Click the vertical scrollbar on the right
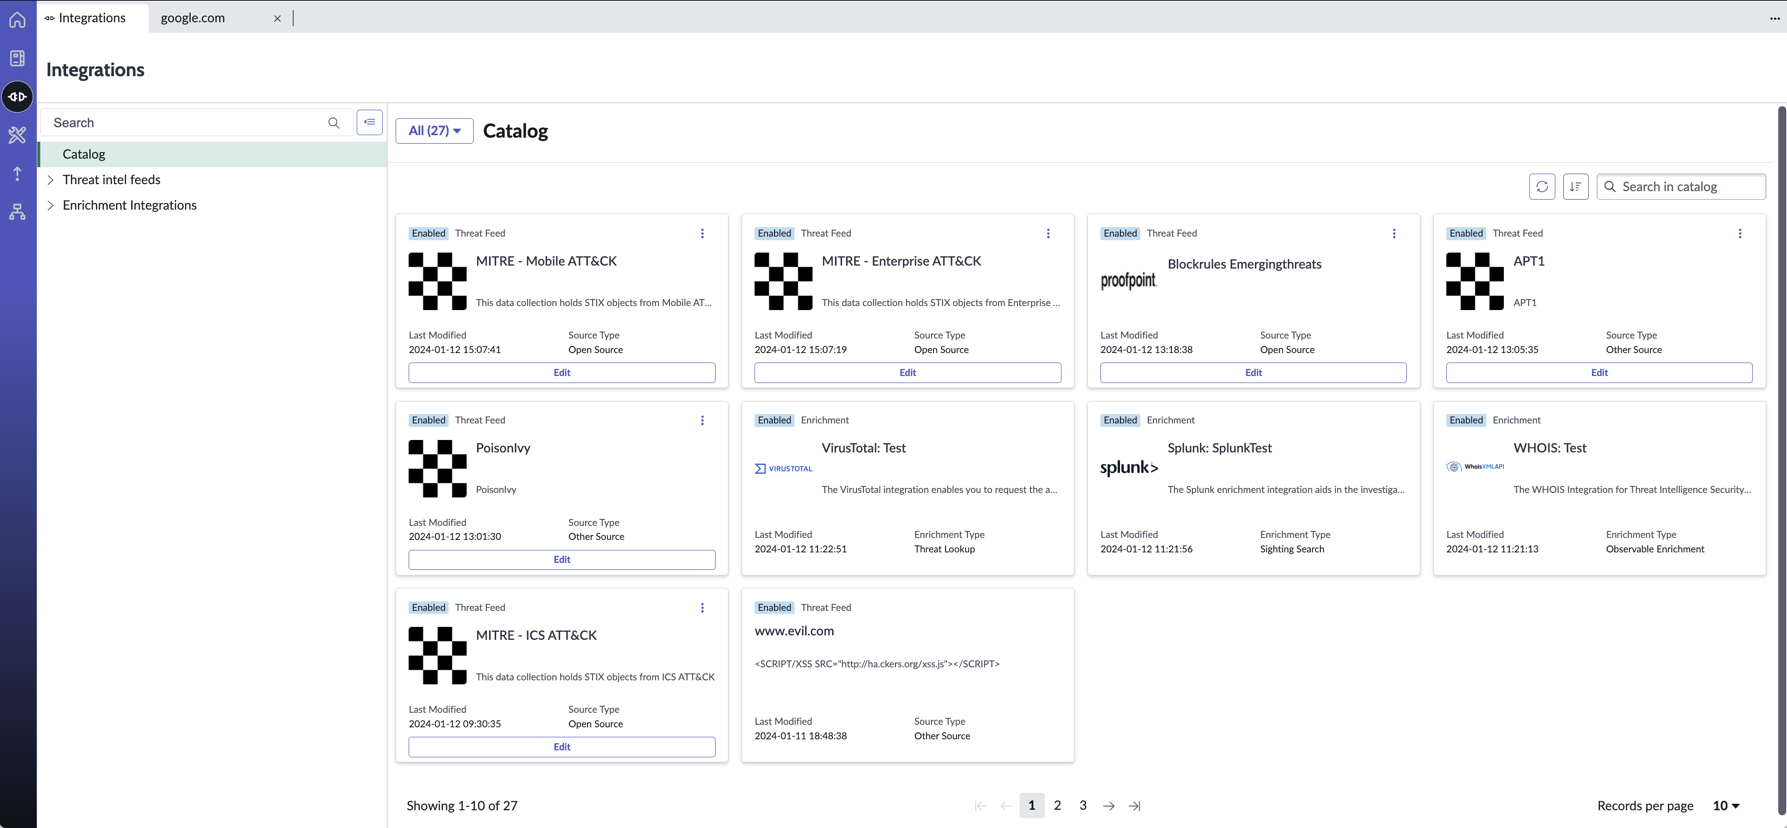 tap(1781, 460)
